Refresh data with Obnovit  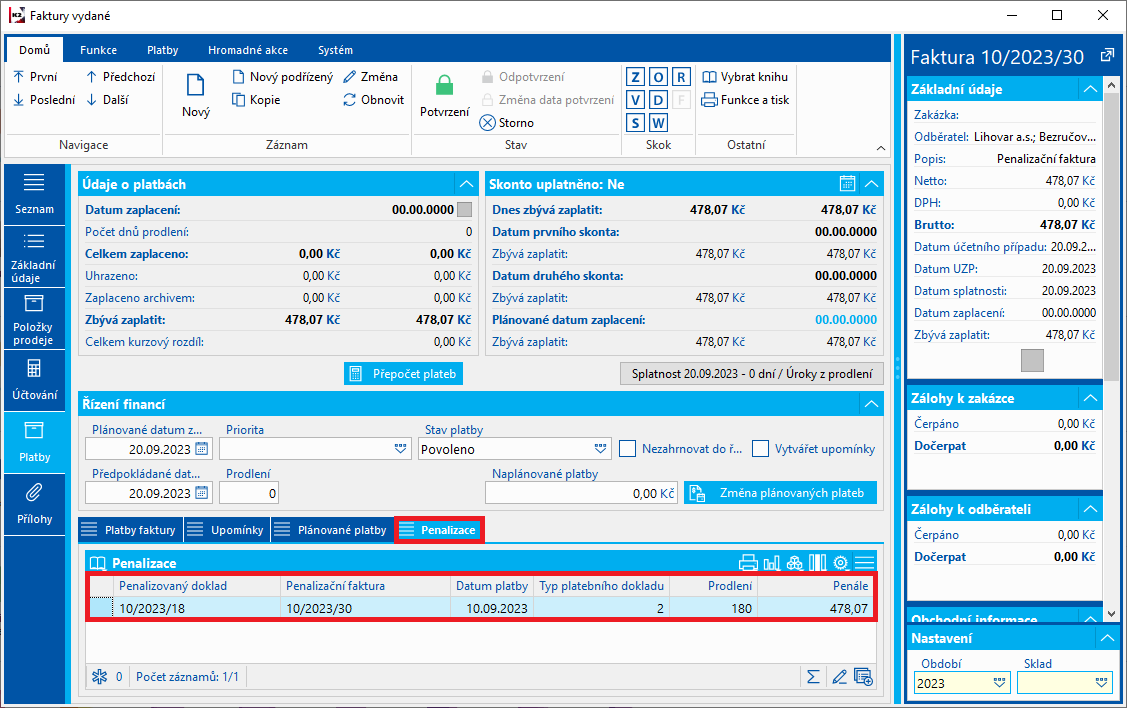point(374,100)
